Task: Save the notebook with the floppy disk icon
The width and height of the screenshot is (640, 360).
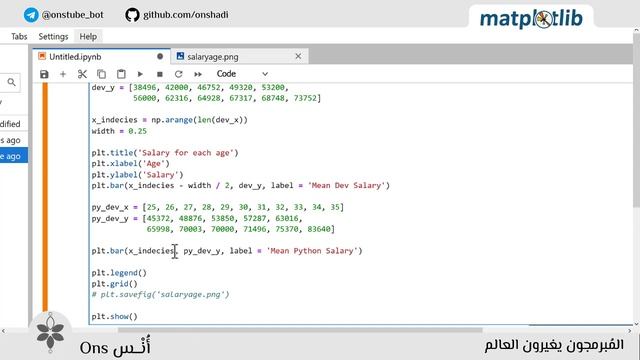Action: click(44, 74)
